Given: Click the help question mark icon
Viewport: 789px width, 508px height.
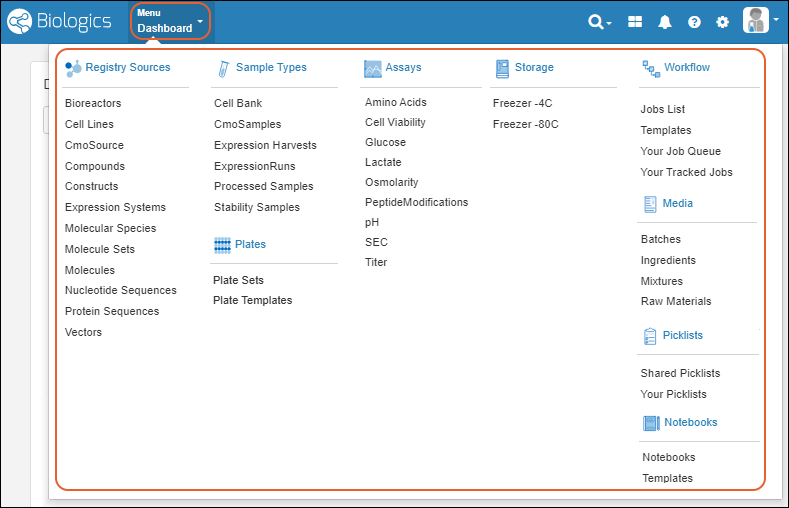Looking at the screenshot, I should (x=694, y=22).
